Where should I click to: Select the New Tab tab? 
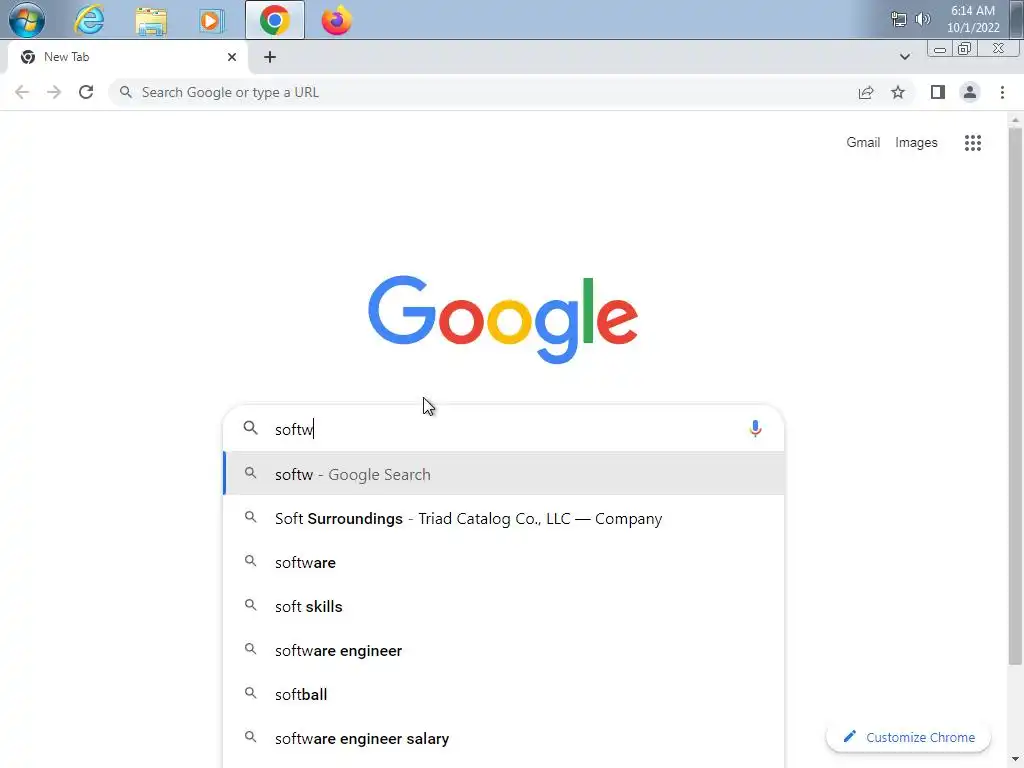pos(127,57)
